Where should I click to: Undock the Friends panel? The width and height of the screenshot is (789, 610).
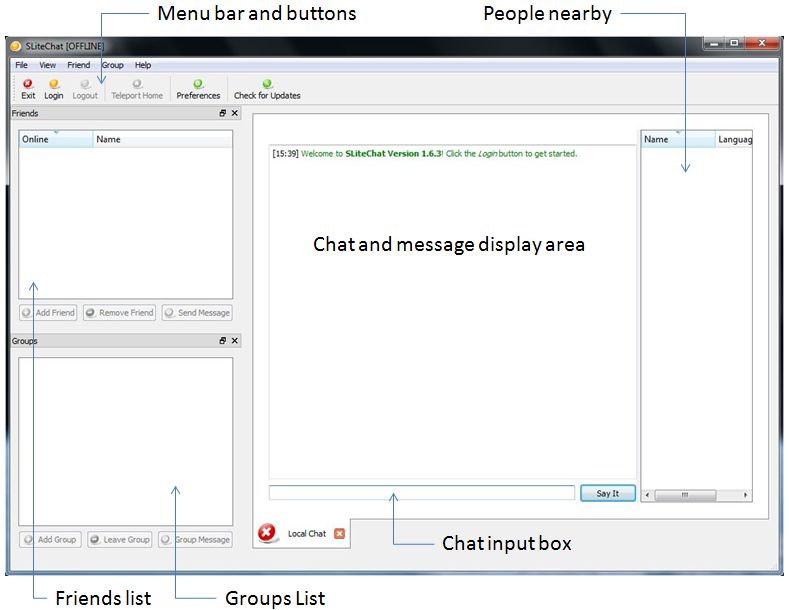pos(223,114)
